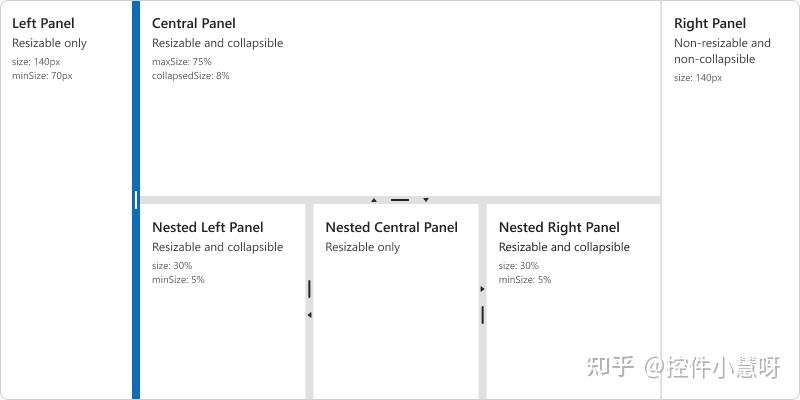Viewport: 800px width, 400px height.
Task: Click the thin divider before Right Panel
Action: click(661, 200)
